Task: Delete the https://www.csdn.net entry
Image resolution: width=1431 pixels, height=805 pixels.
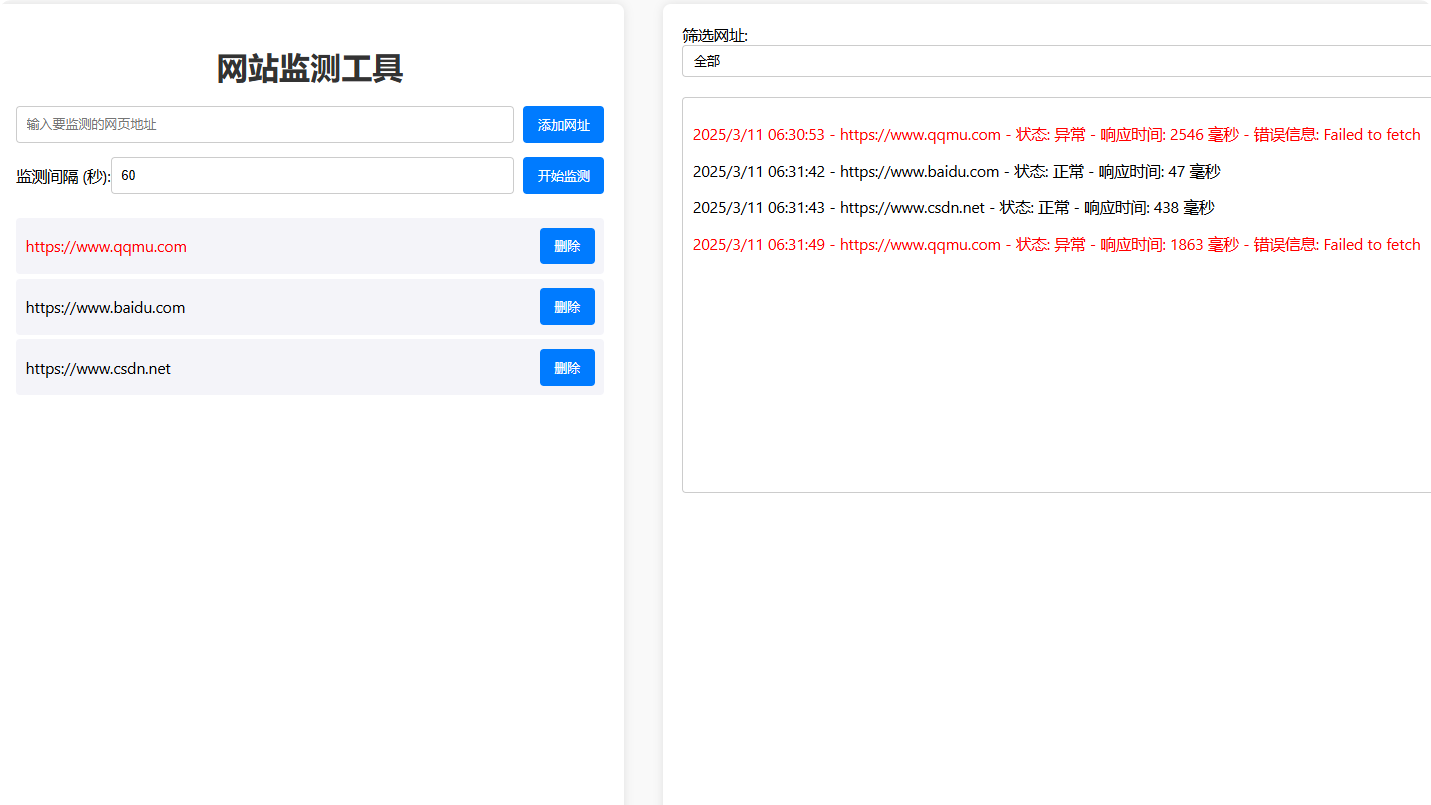Action: click(567, 368)
